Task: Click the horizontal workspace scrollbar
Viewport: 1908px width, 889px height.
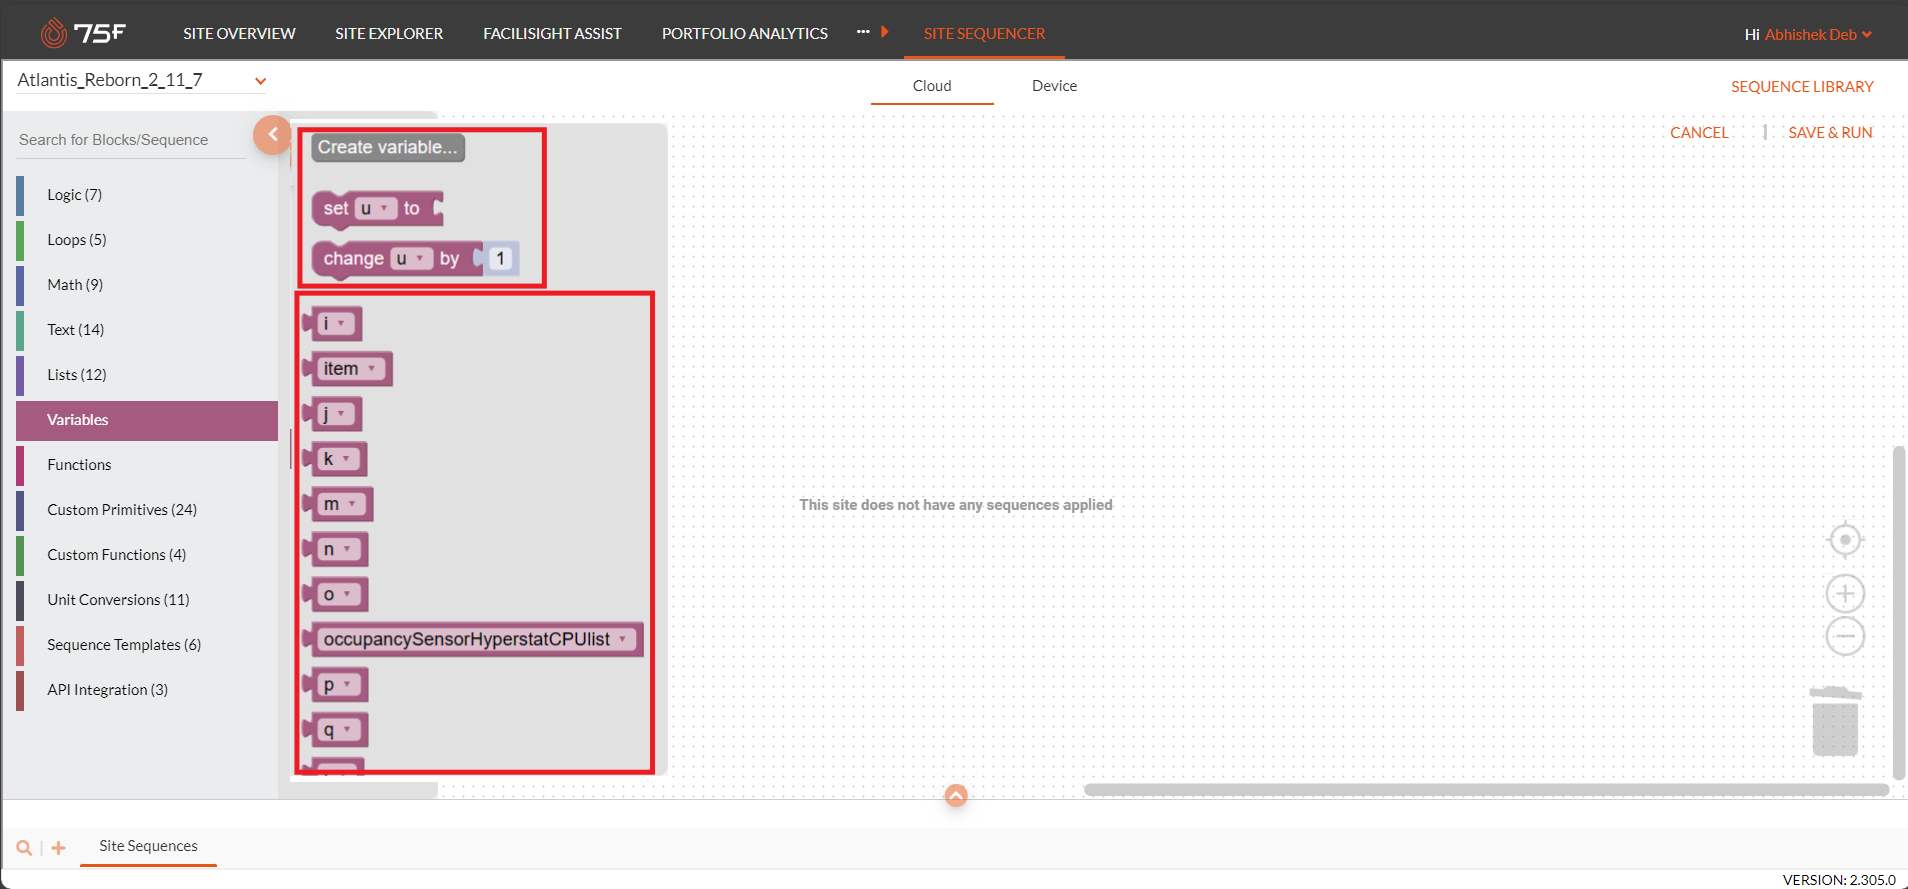Action: click(1485, 790)
